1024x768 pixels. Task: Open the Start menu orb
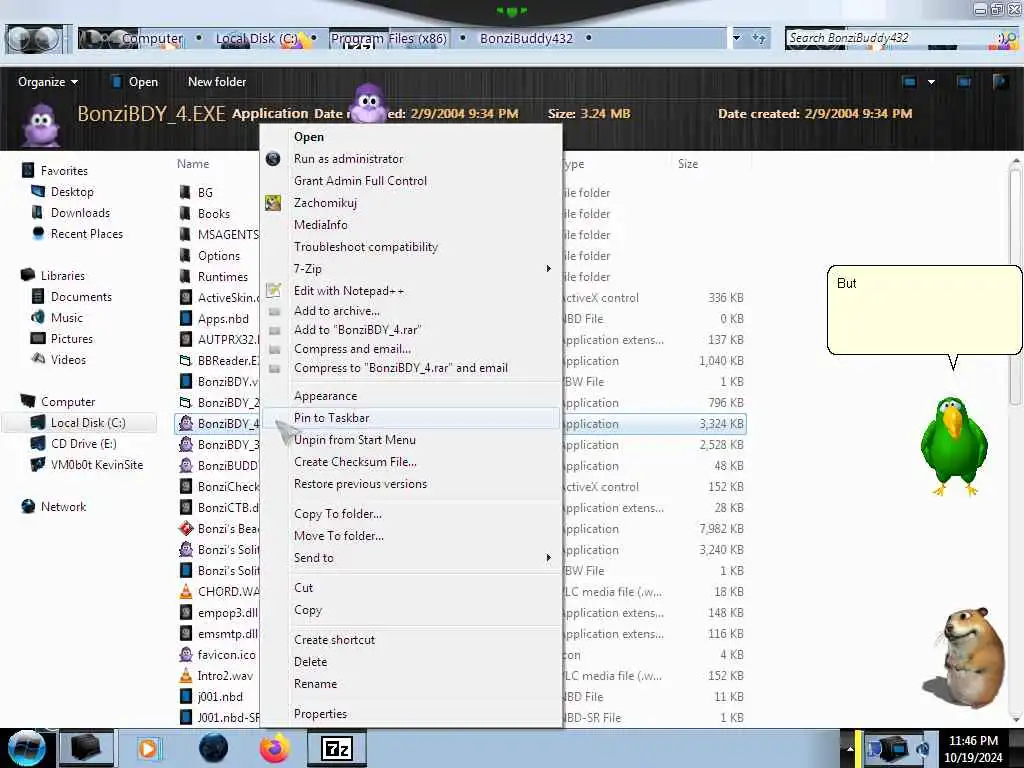(26, 748)
